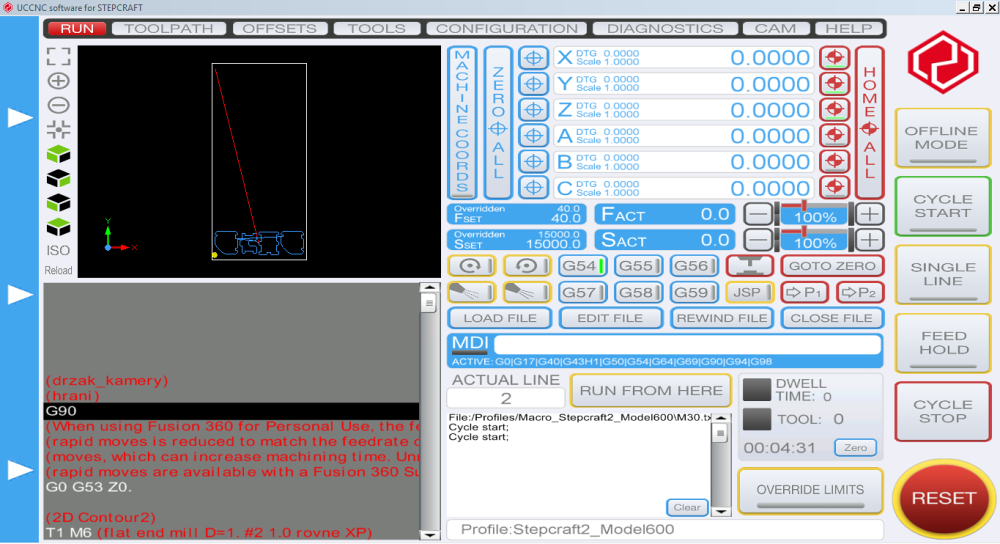Fit toolpath view to full extents
The image size is (1000, 544).
point(58,57)
